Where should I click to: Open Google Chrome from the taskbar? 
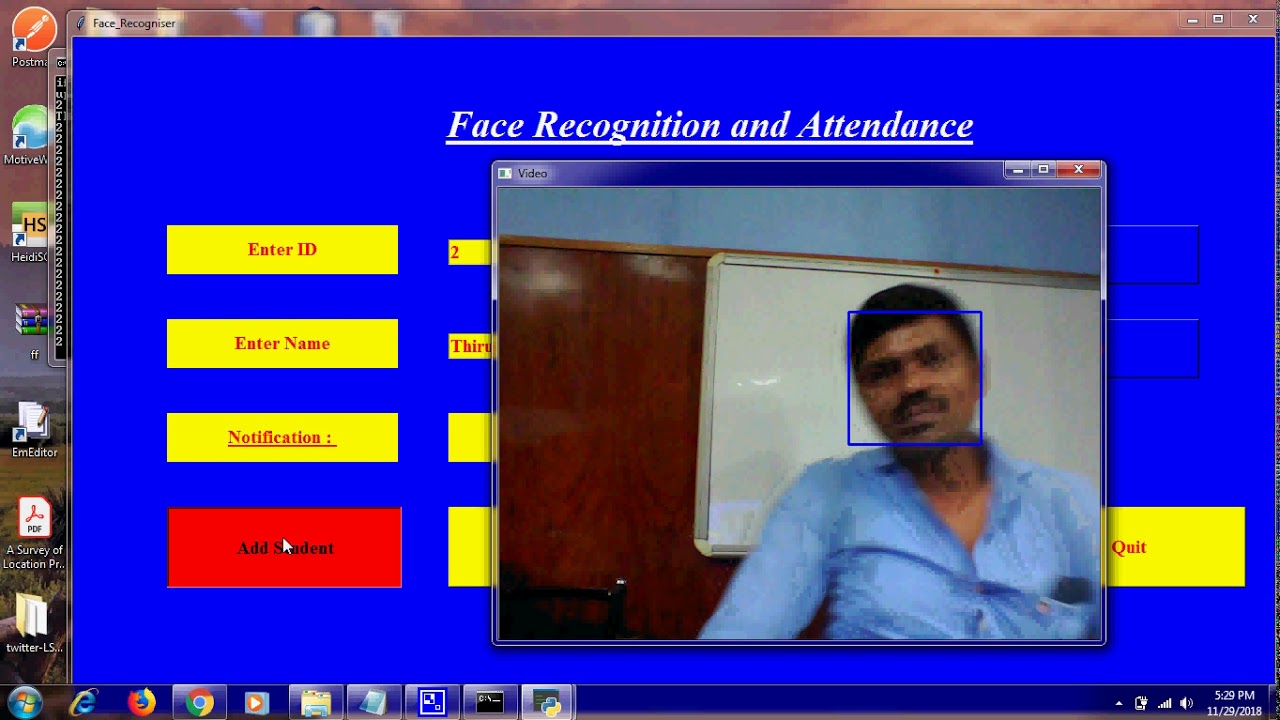[200, 703]
